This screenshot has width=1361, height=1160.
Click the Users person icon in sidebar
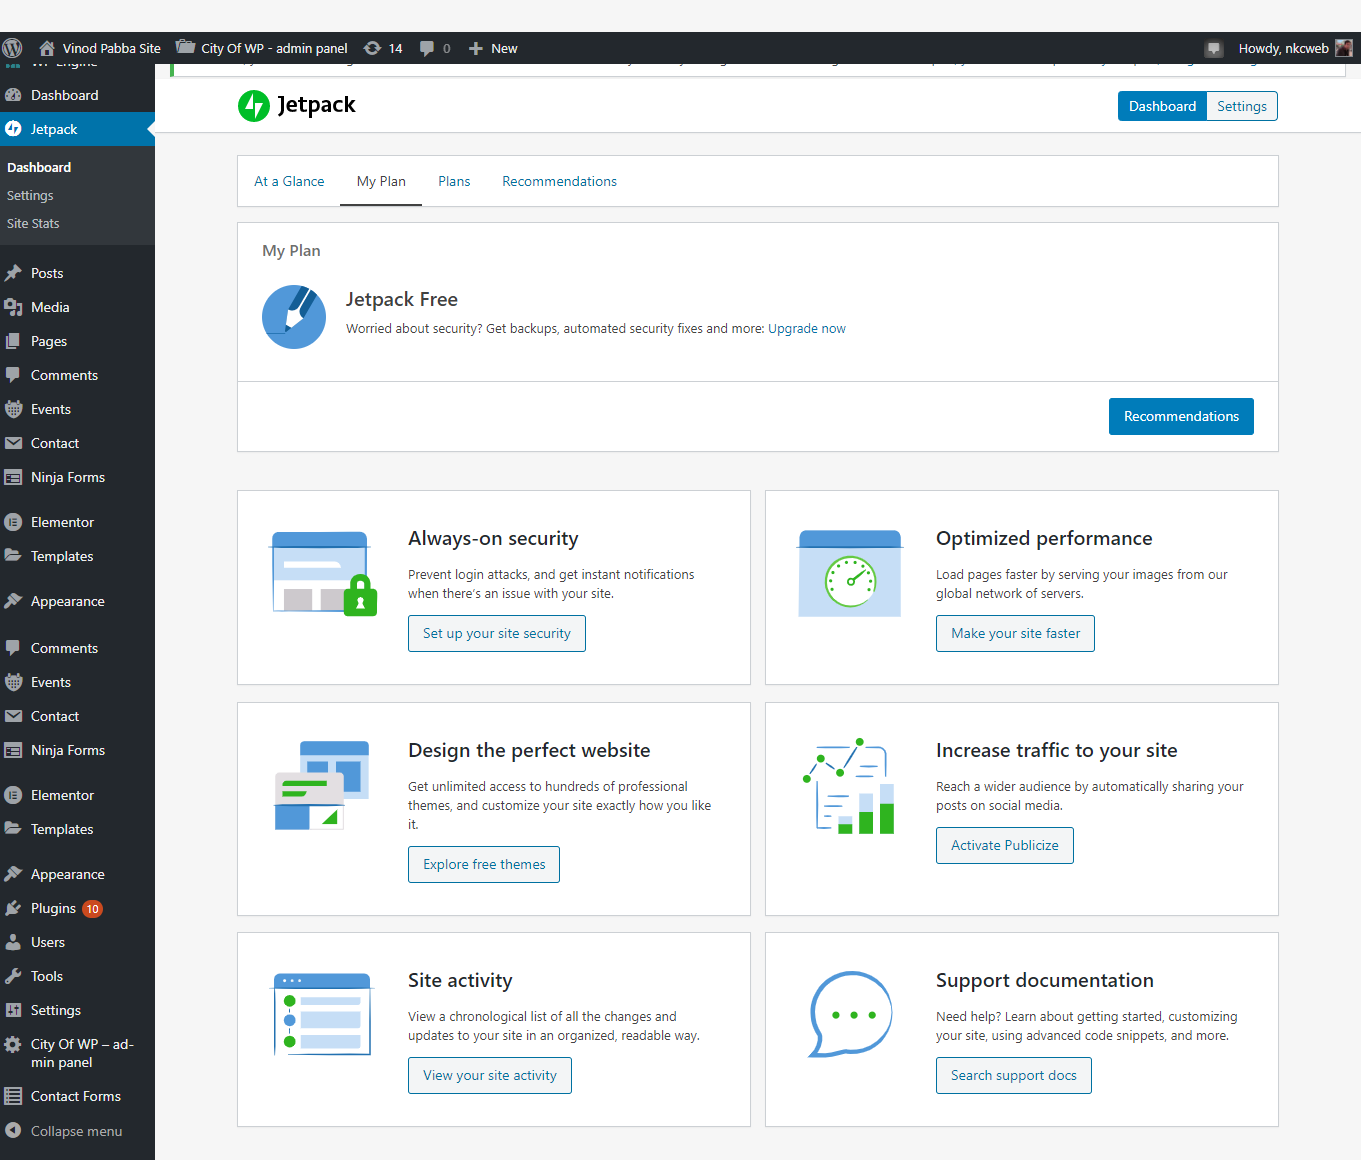click(13, 942)
